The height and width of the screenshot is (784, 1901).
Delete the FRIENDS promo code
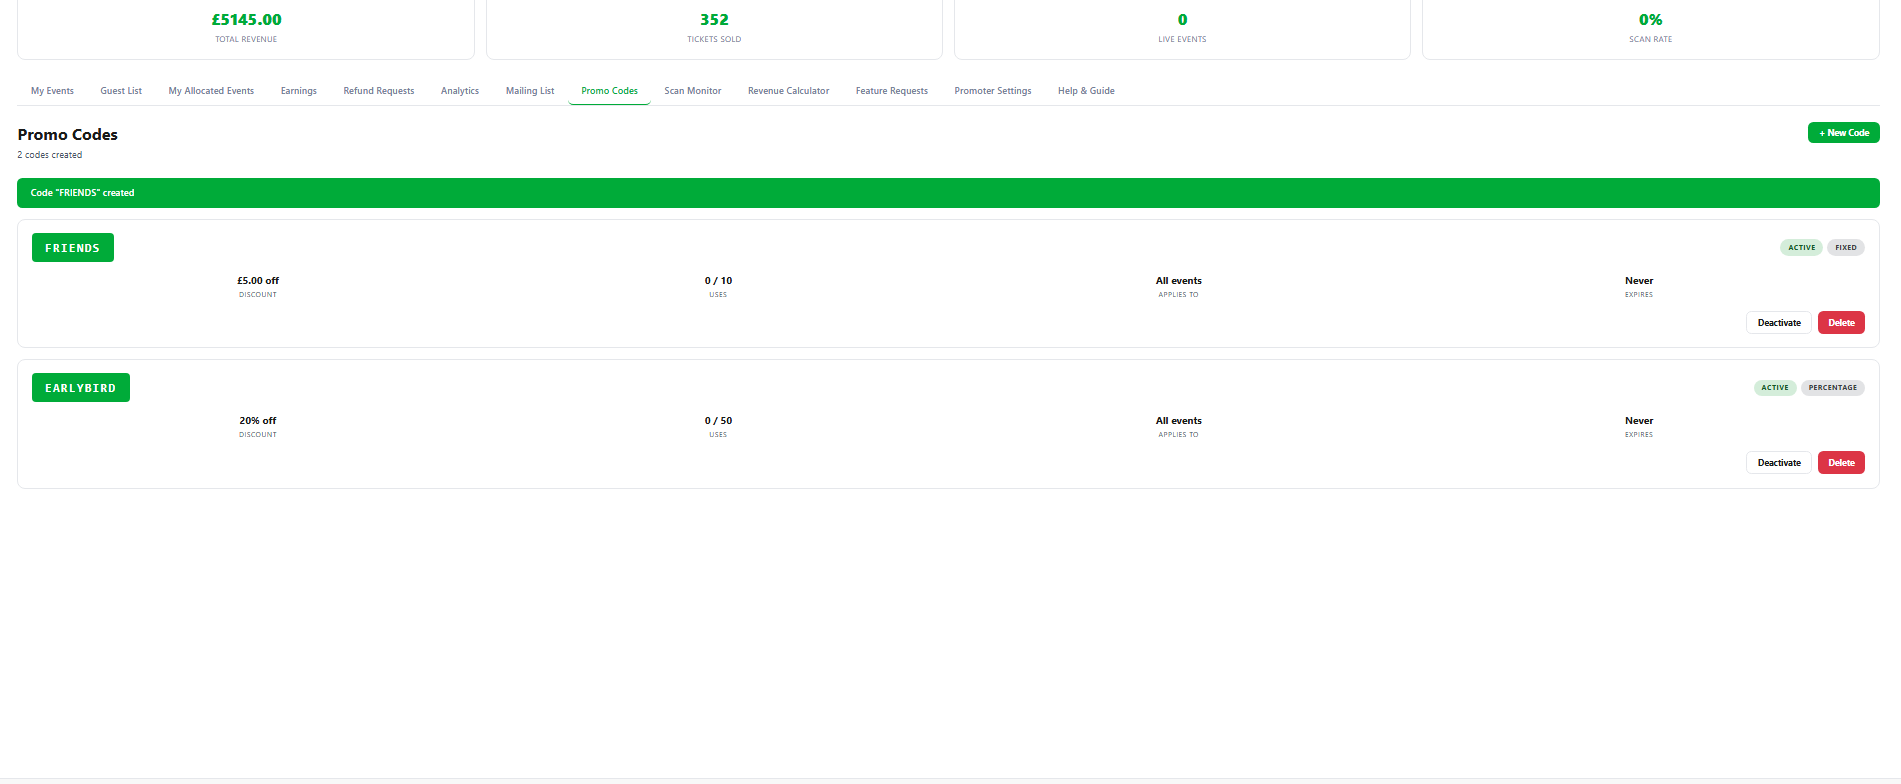pyautogui.click(x=1840, y=323)
